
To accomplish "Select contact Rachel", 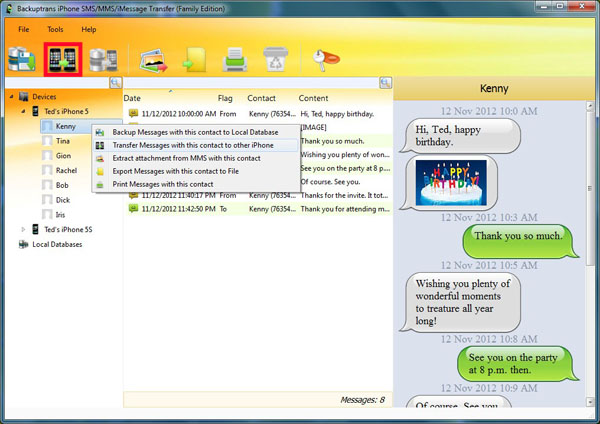I will (x=66, y=170).
